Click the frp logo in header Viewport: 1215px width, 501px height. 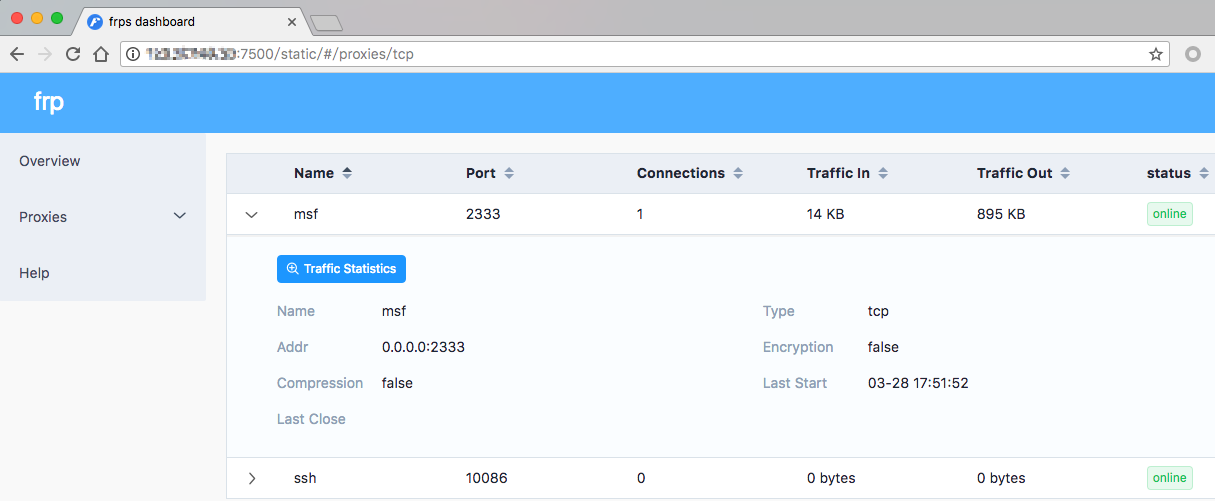pyautogui.click(x=49, y=101)
